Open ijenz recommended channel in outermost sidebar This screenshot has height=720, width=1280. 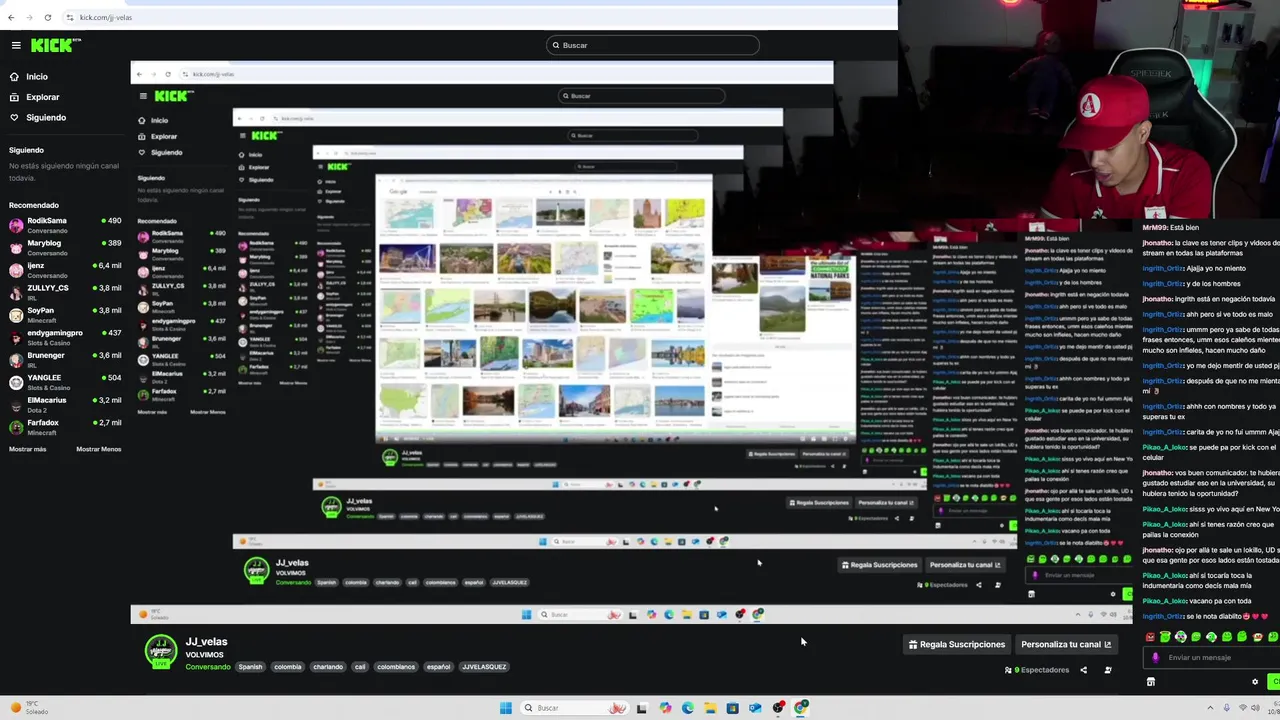[65, 270]
